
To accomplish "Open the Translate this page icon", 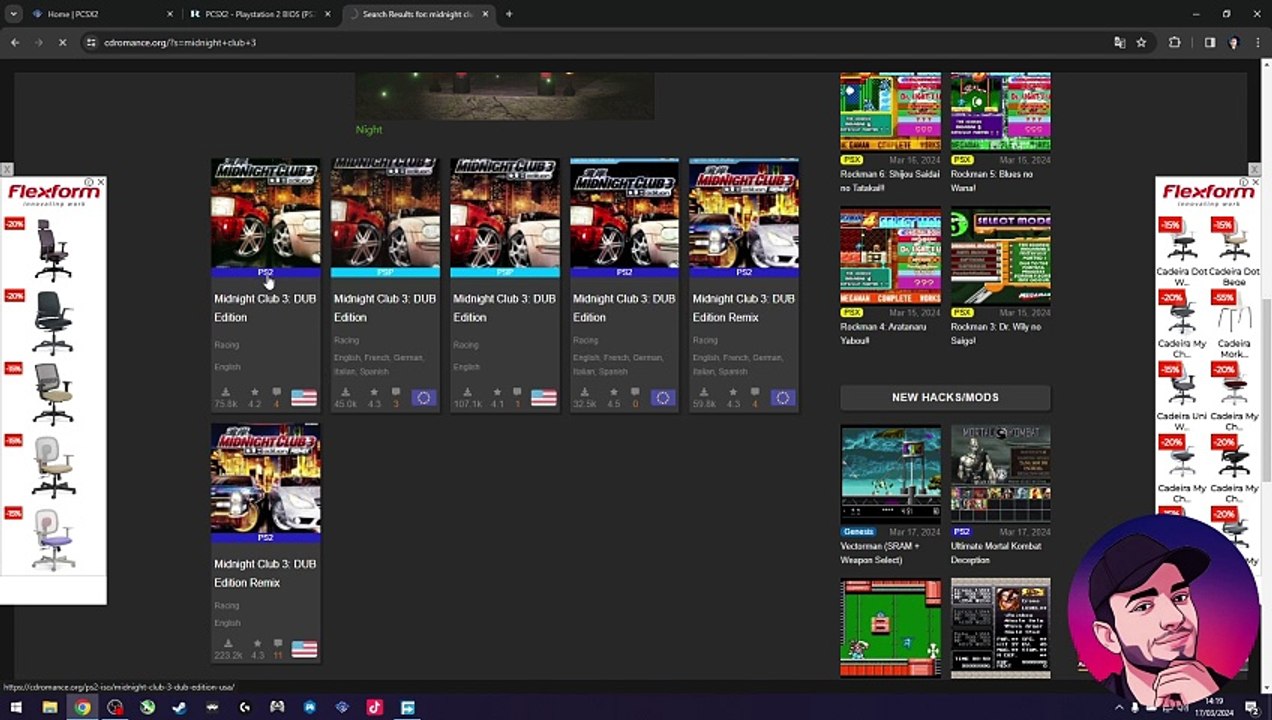I will 1119,43.
